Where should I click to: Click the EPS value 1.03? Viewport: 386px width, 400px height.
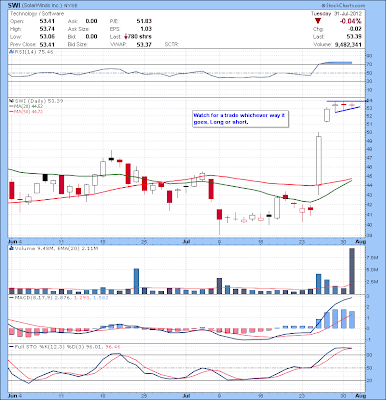coord(146,29)
